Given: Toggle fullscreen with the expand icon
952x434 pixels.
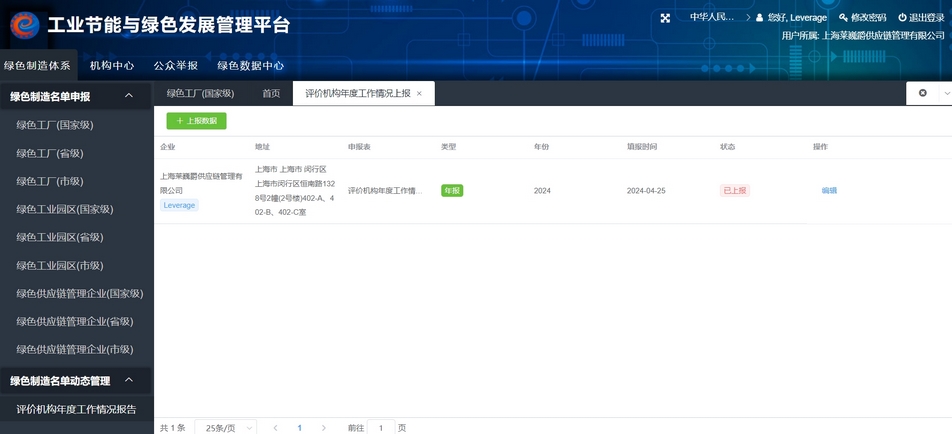Looking at the screenshot, I should 665,18.
